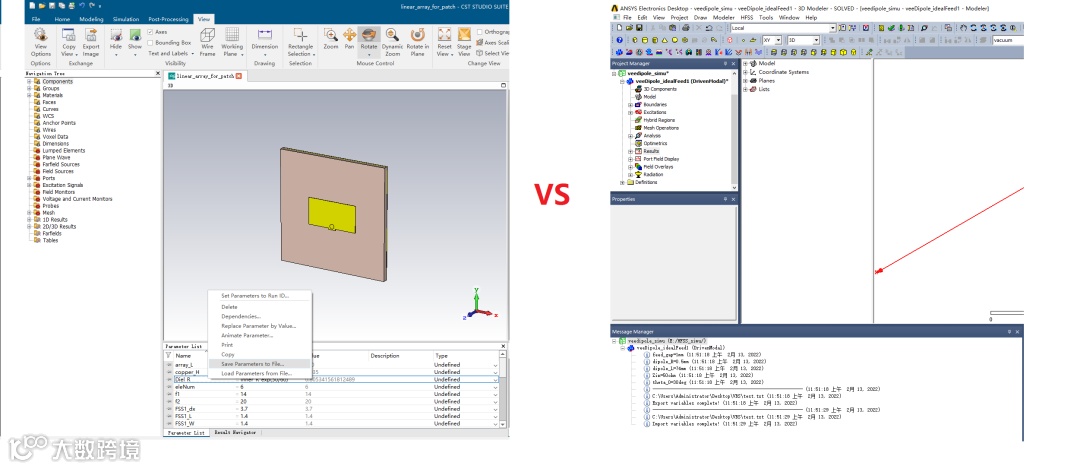Click the blue help icon in ANSYS toolbar
The width and height of the screenshot is (1080, 469).
(x=620, y=40)
